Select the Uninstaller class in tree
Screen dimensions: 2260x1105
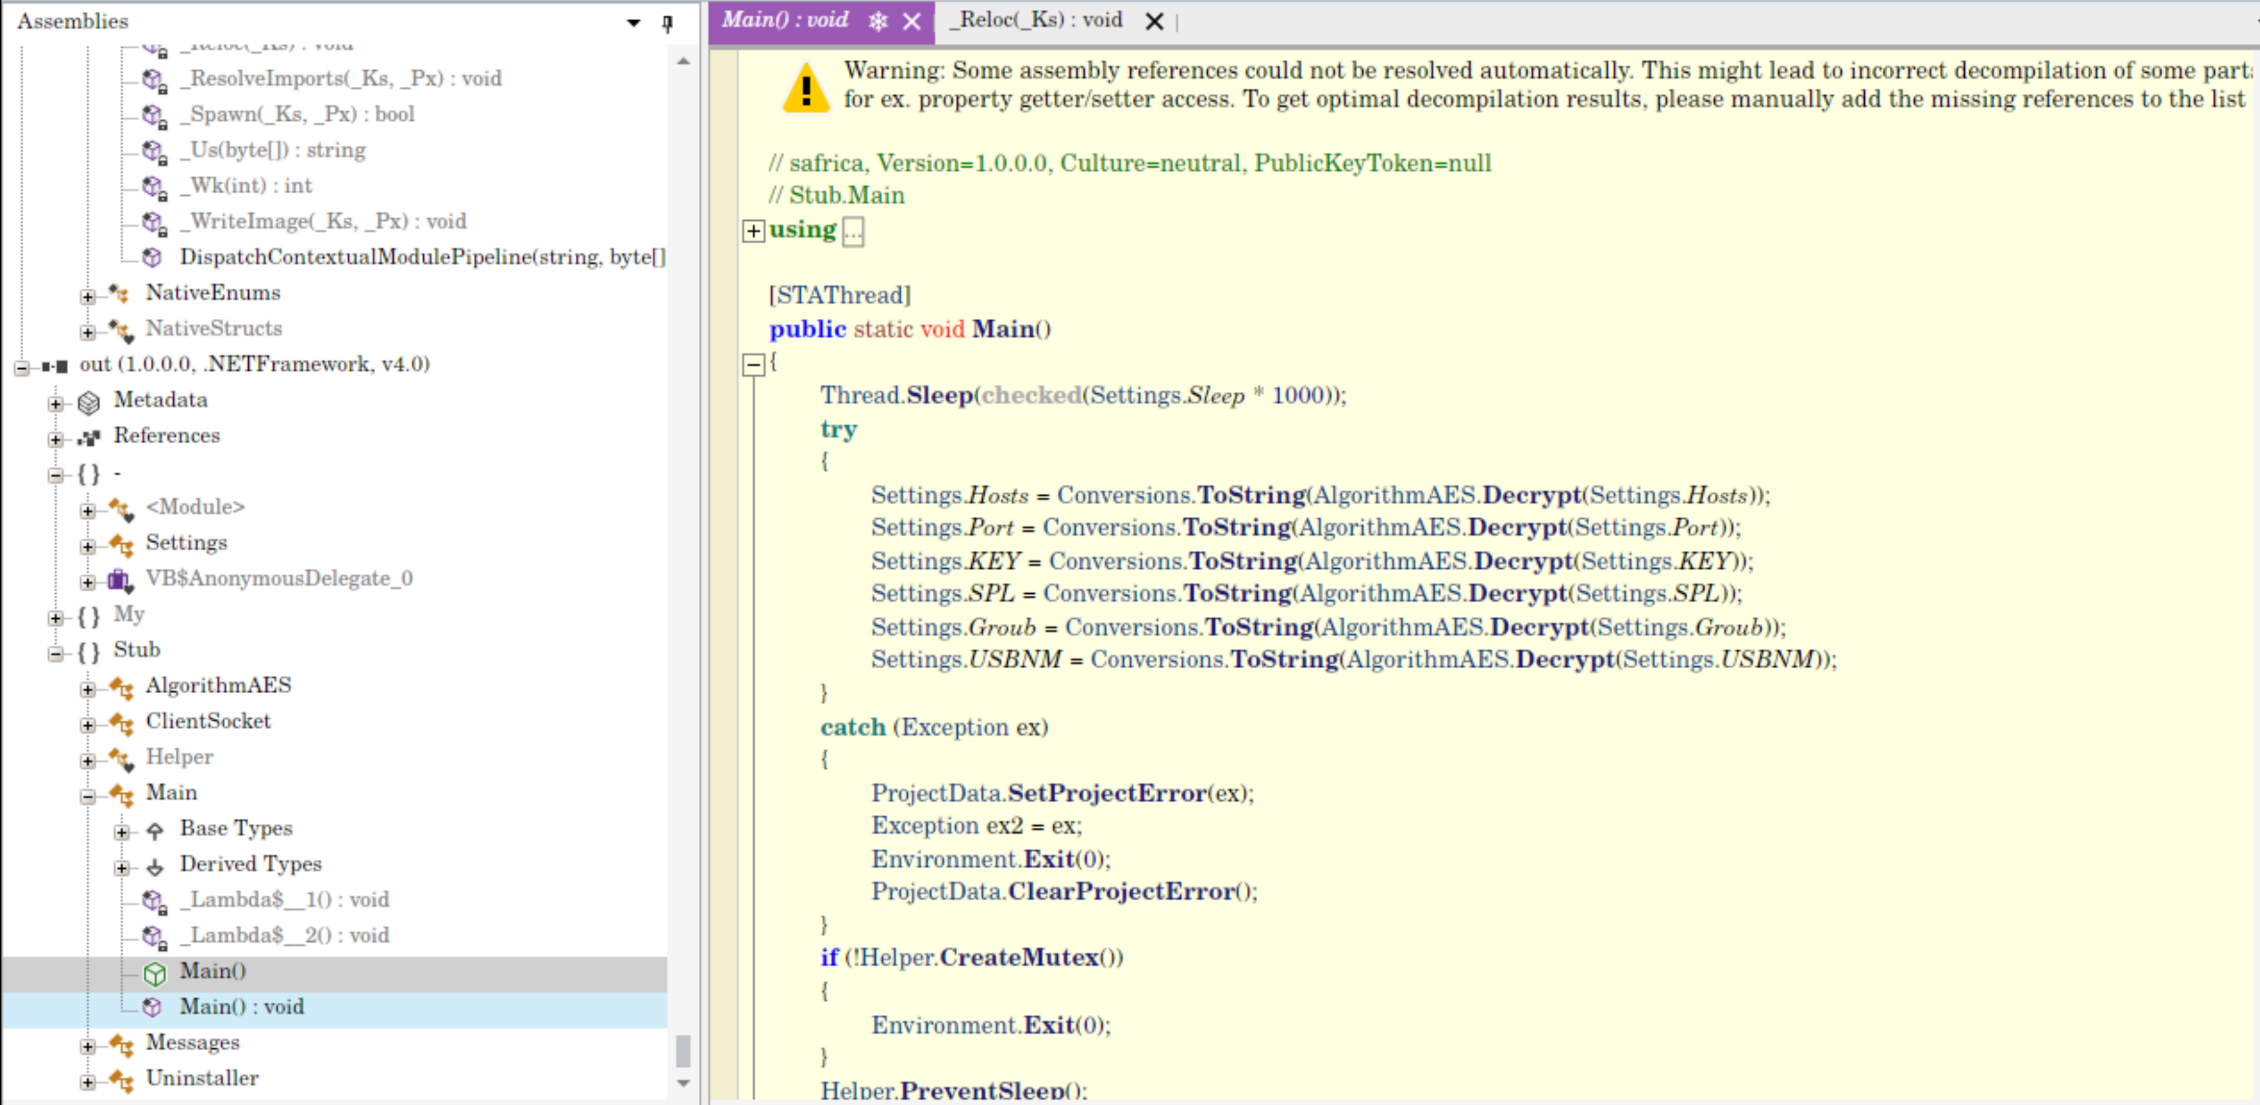coord(202,1078)
